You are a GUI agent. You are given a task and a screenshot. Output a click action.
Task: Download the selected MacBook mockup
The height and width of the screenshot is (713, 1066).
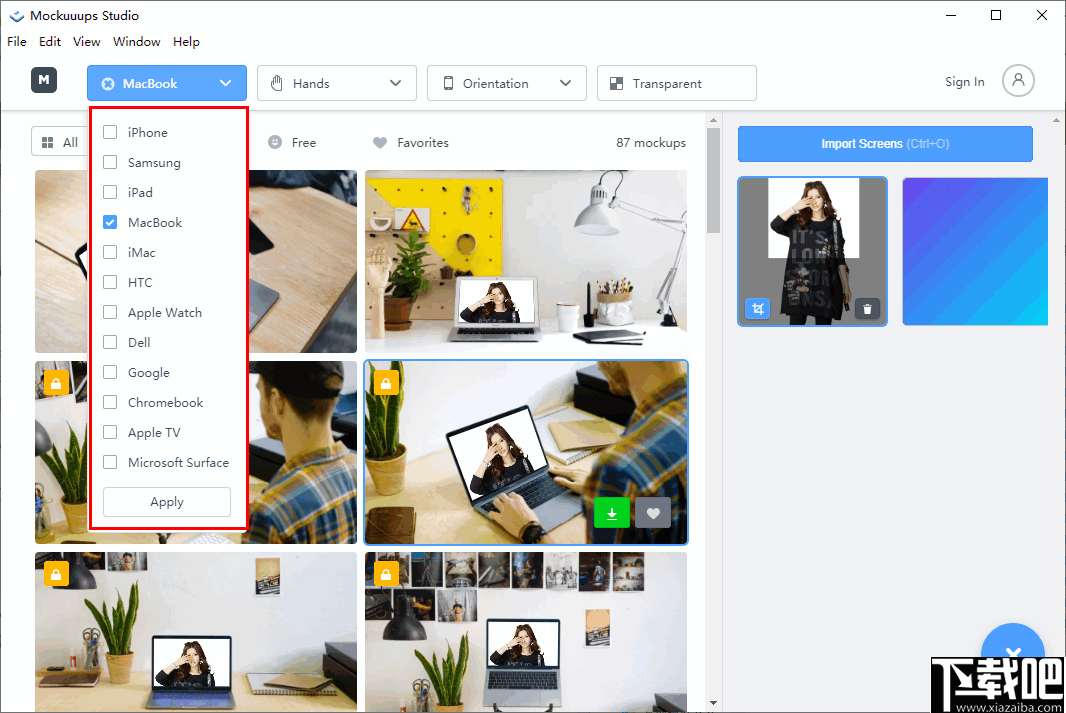611,512
